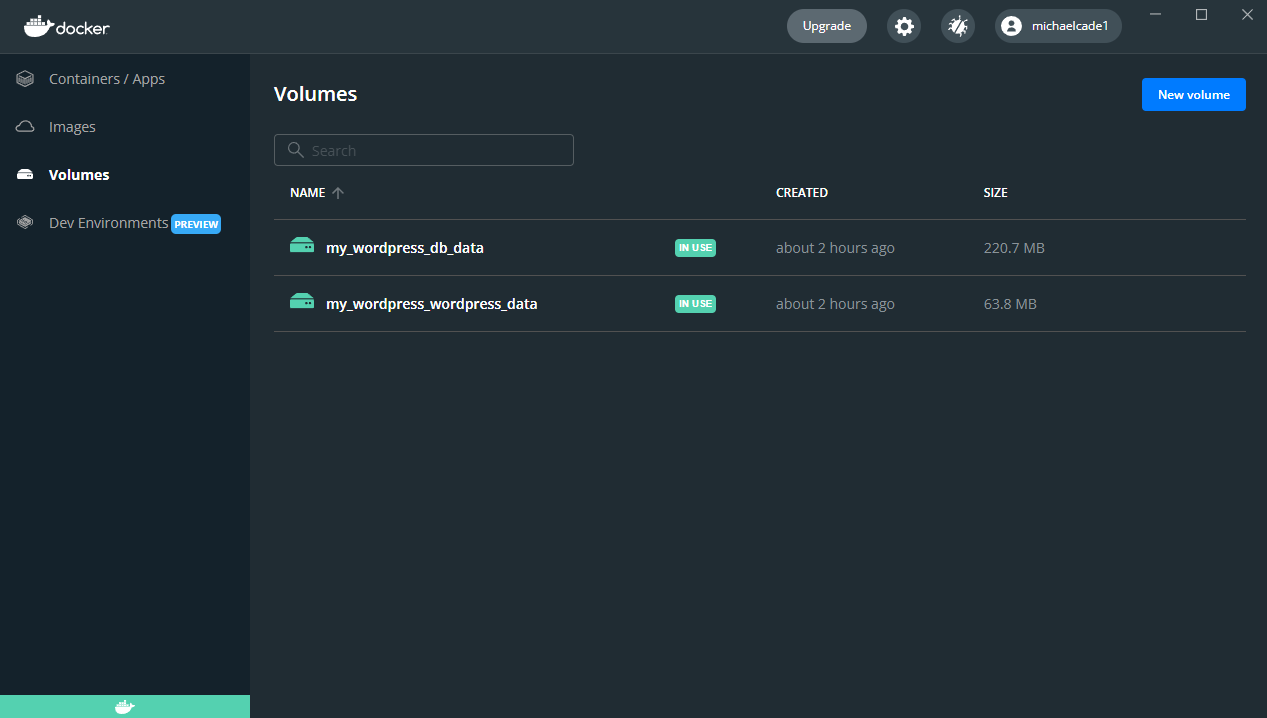Click the my_wordpress_db_data volume drive icon
1267x718 pixels.
click(302, 246)
